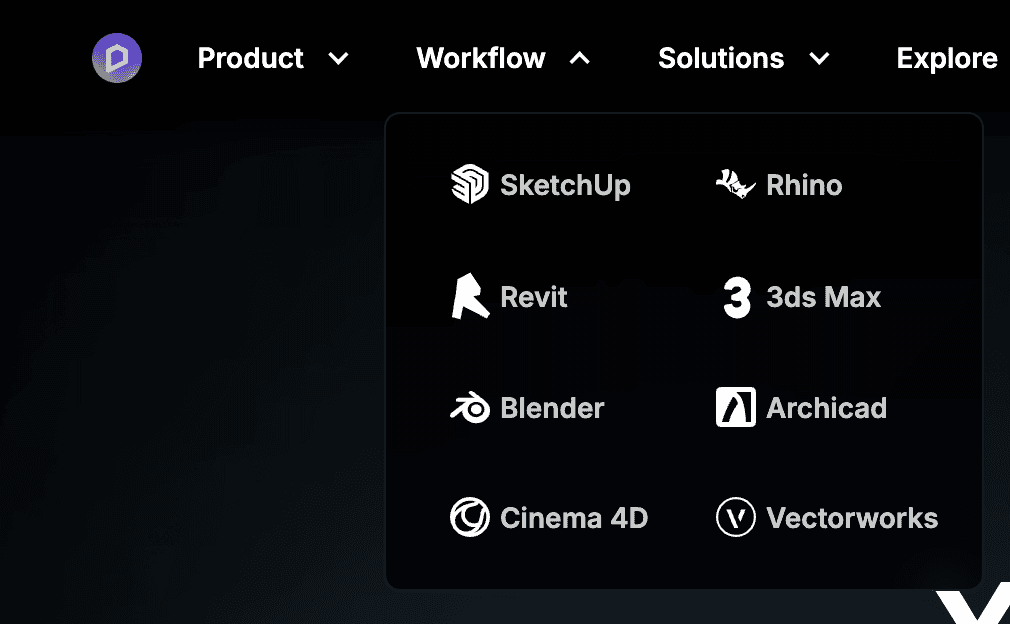This screenshot has width=1010, height=624.
Task: Collapse the Workflow menu chevron
Action: [x=580, y=59]
